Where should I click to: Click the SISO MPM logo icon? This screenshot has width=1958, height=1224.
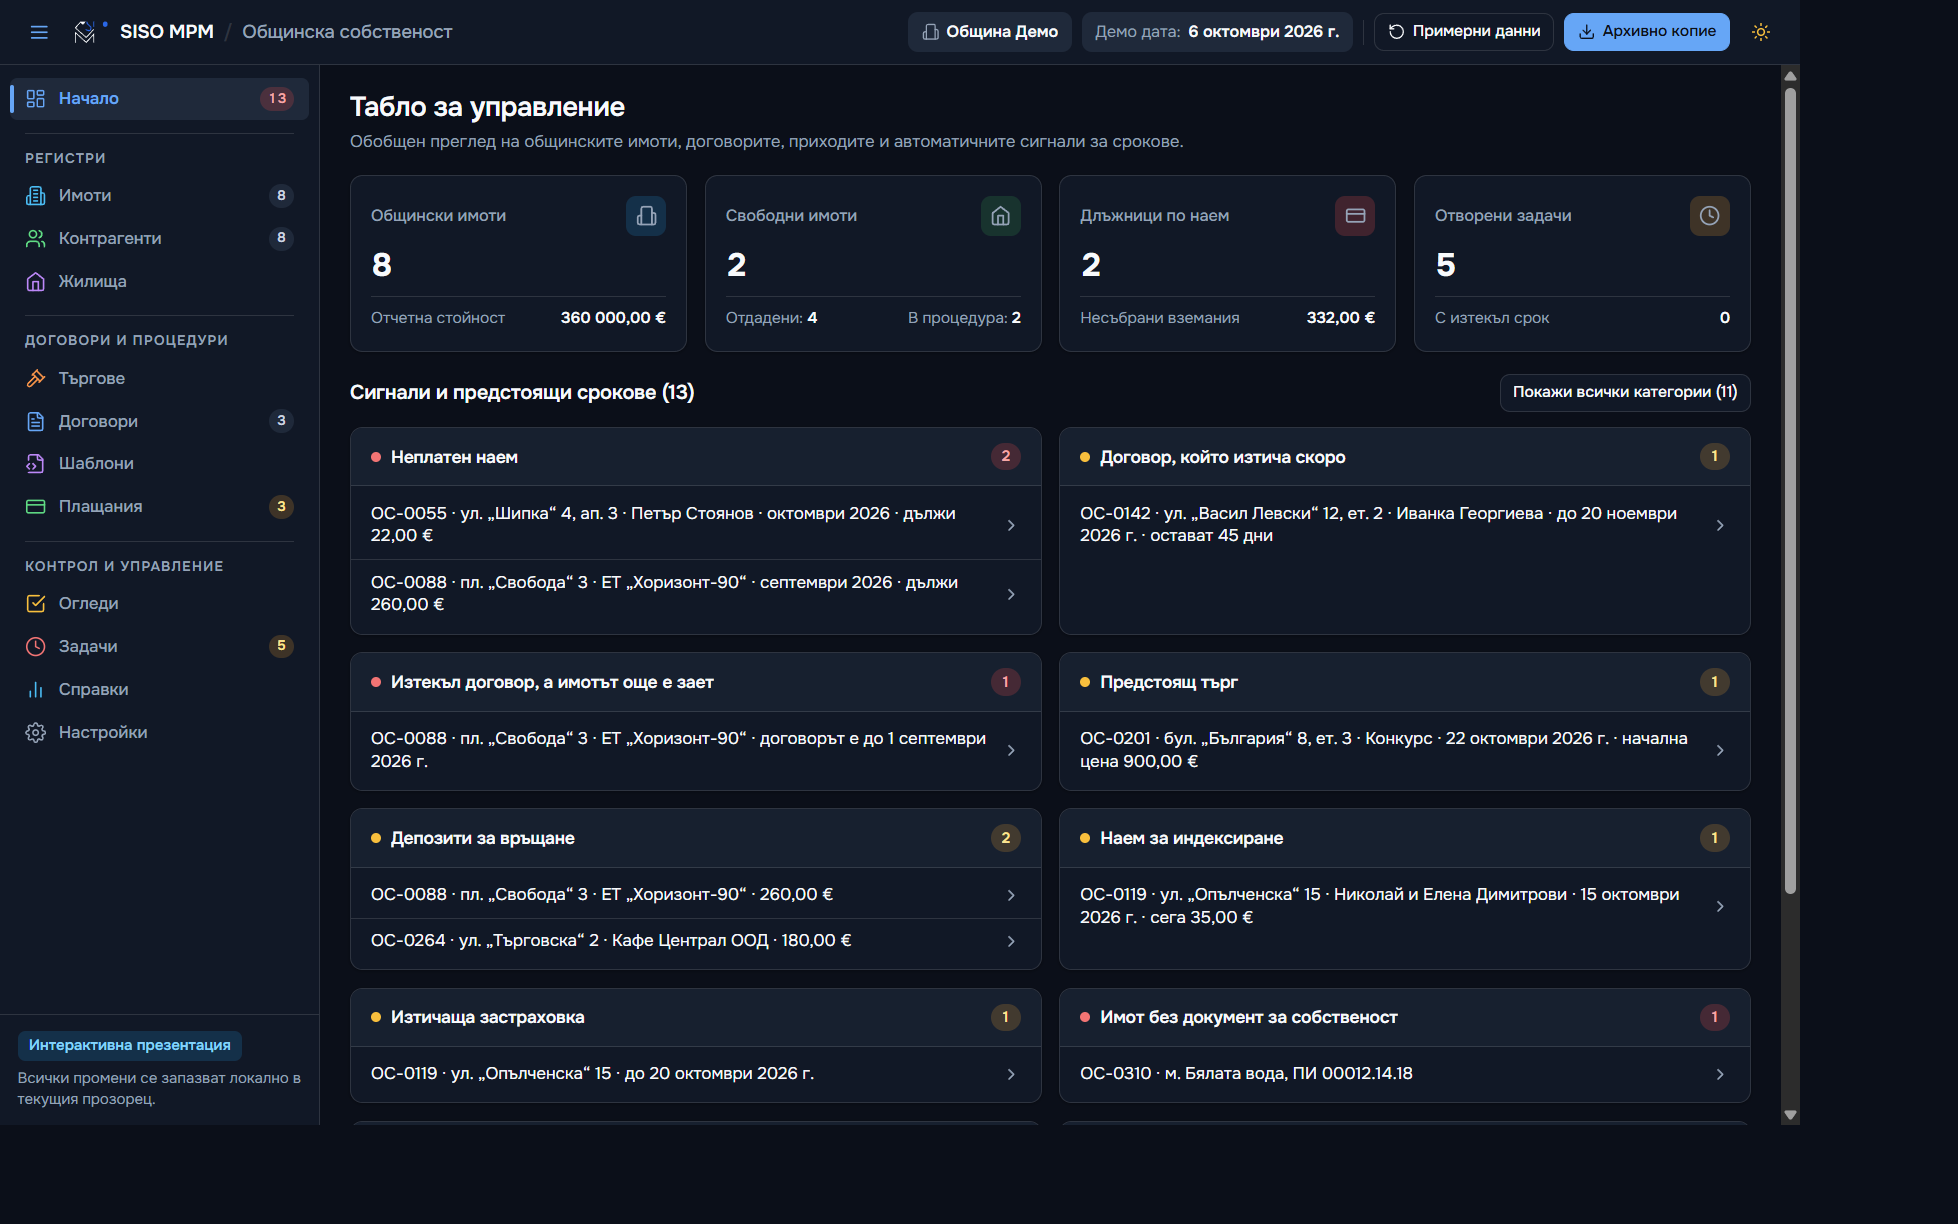(x=85, y=32)
